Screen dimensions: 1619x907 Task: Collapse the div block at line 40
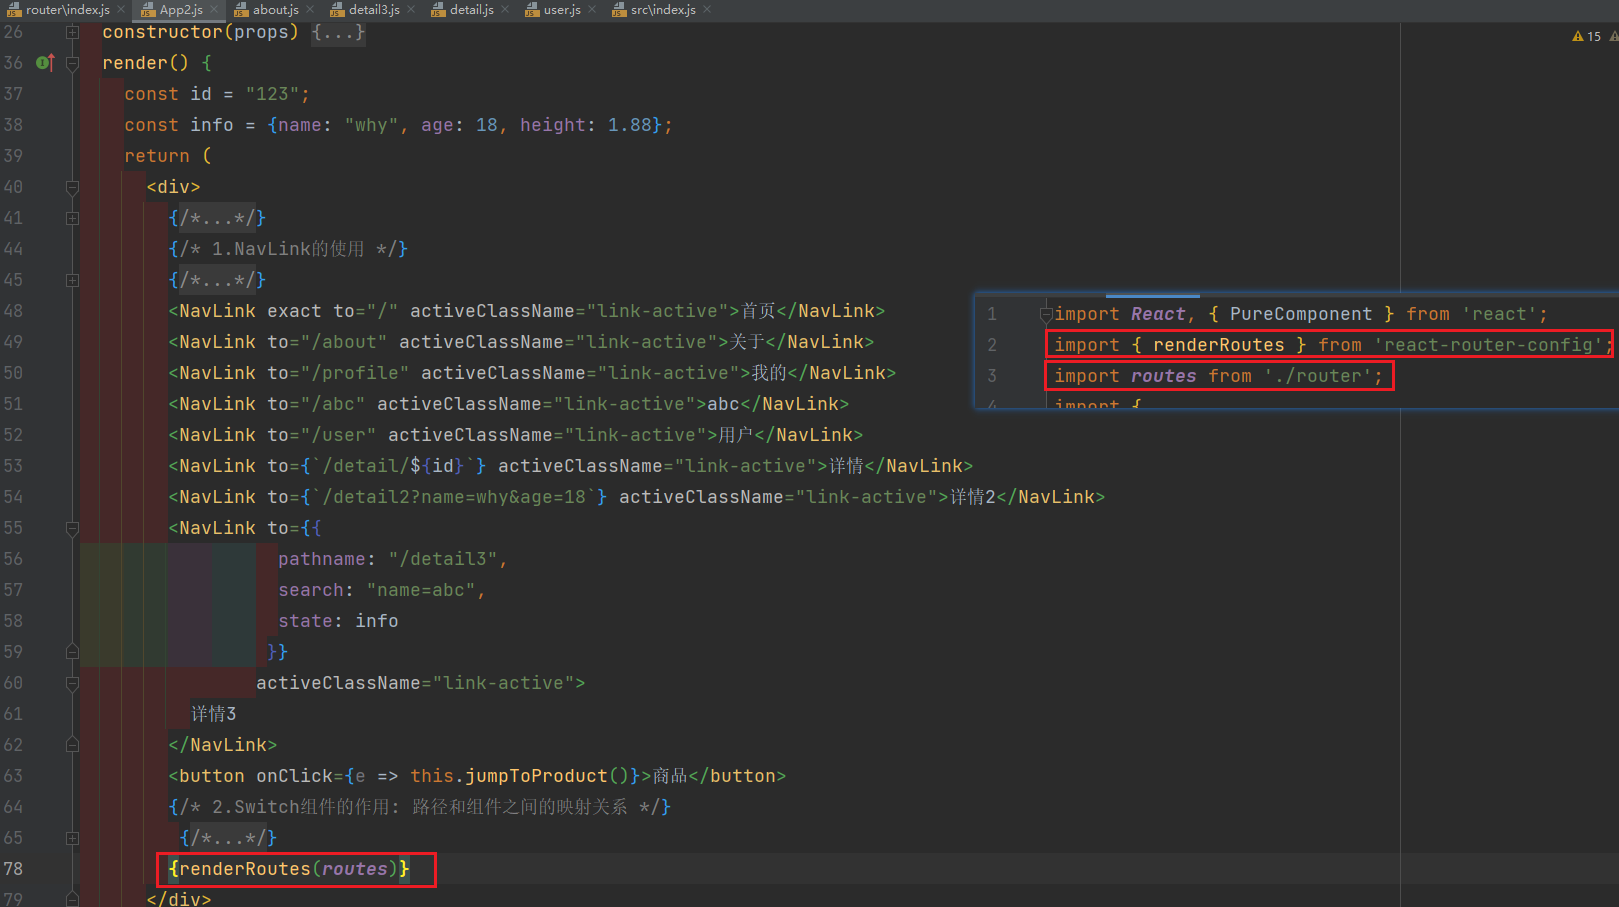72,187
